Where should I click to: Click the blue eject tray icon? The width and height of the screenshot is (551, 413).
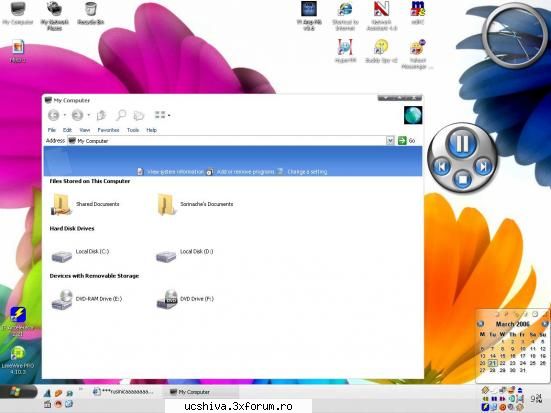[520, 390]
